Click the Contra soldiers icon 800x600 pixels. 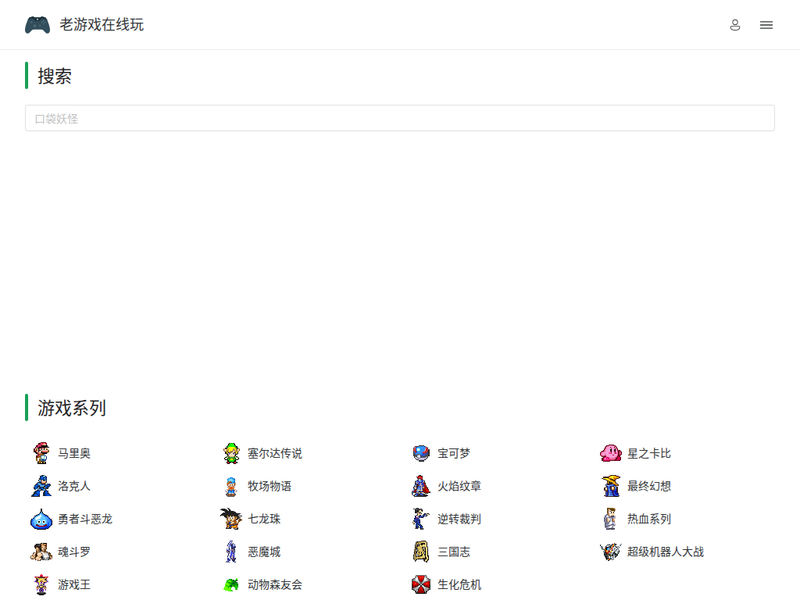tap(41, 552)
